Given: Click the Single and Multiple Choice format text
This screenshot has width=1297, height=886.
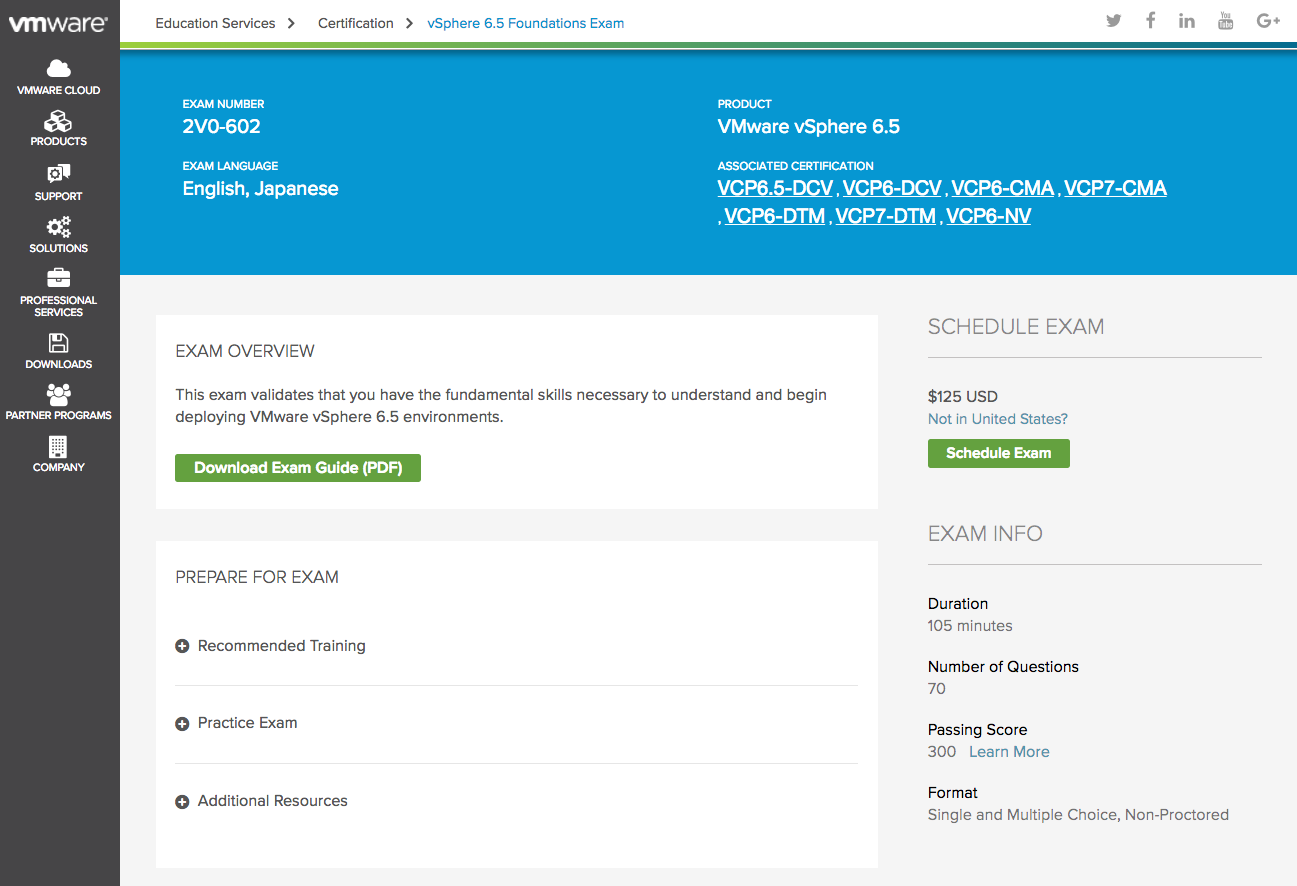Looking at the screenshot, I should click(x=1078, y=815).
